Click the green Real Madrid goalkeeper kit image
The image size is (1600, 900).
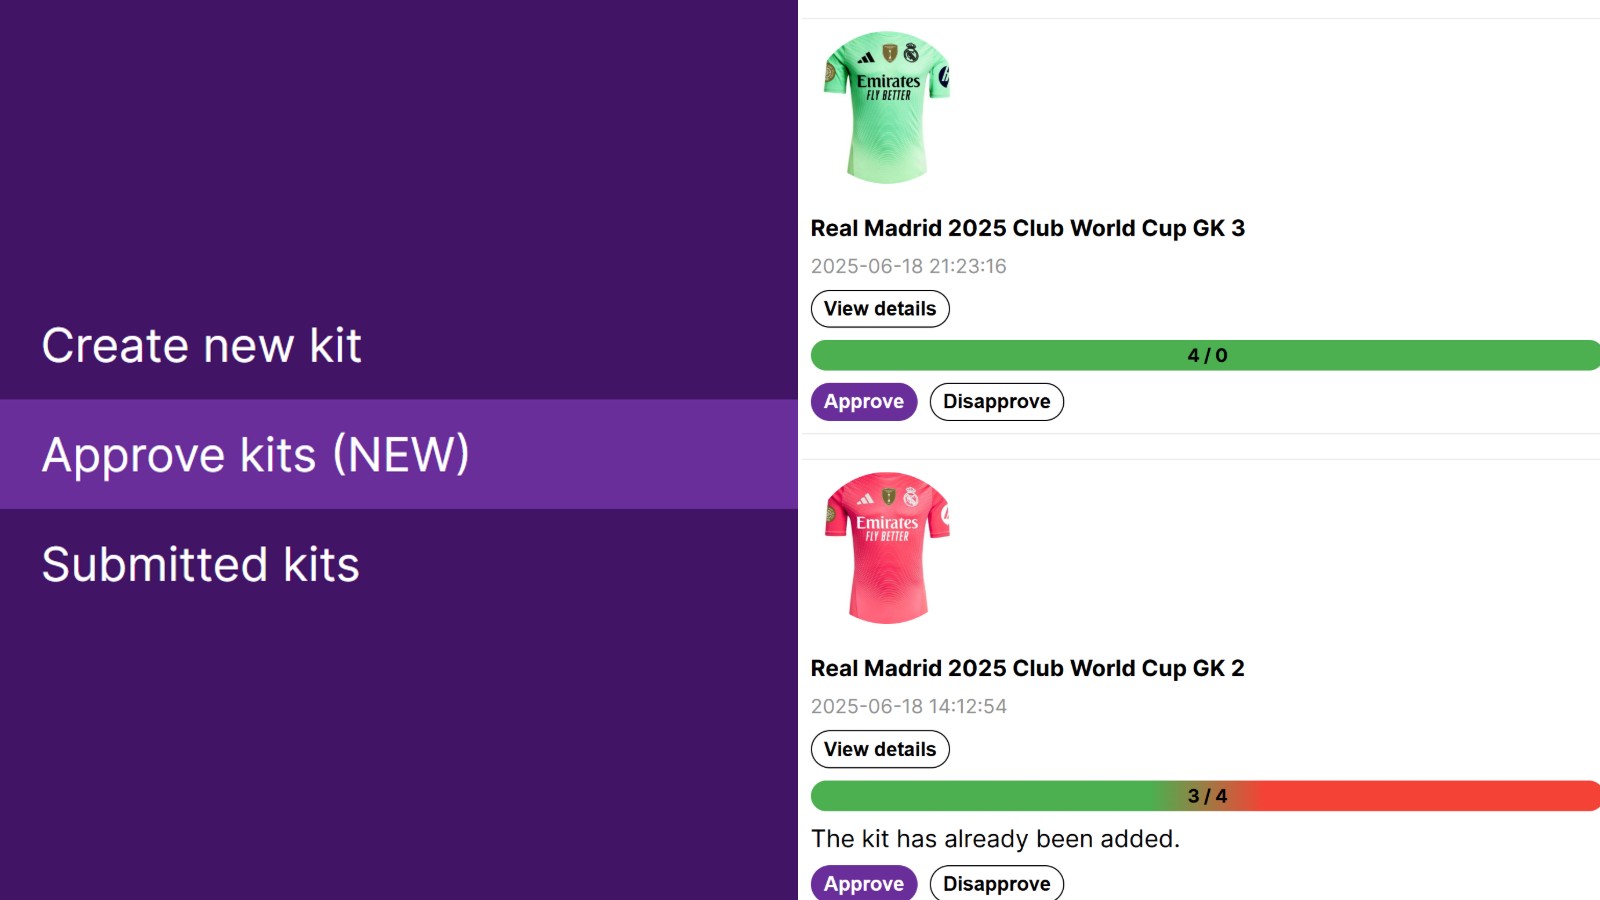tap(886, 107)
